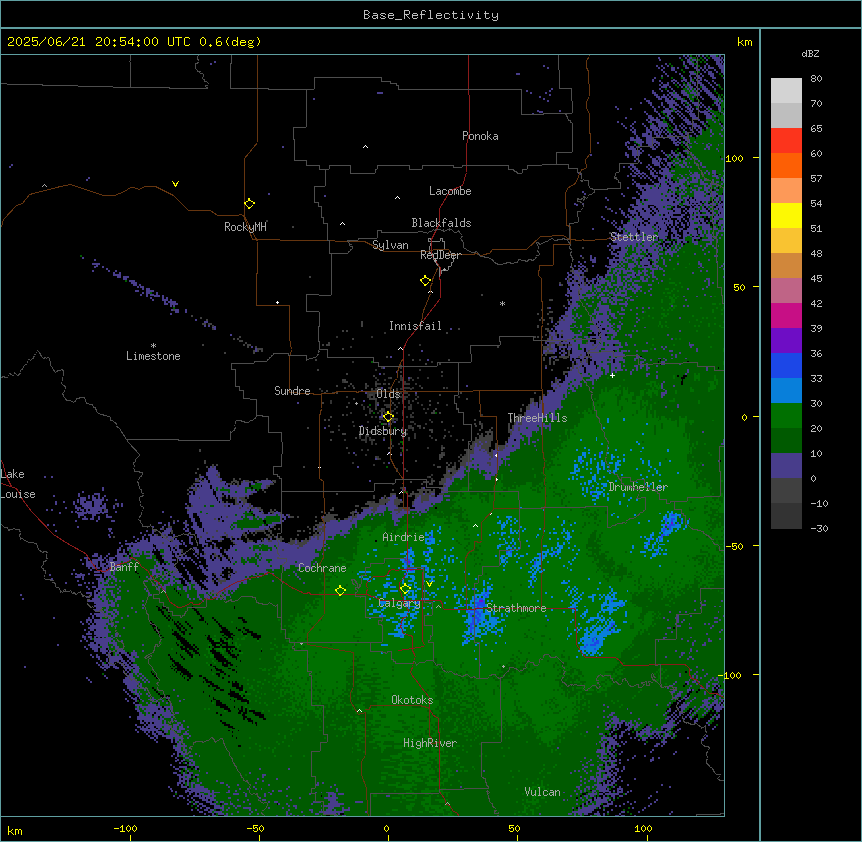Screen dimensions: 862x842
Task: Click the Olds label
Action: click(x=388, y=394)
